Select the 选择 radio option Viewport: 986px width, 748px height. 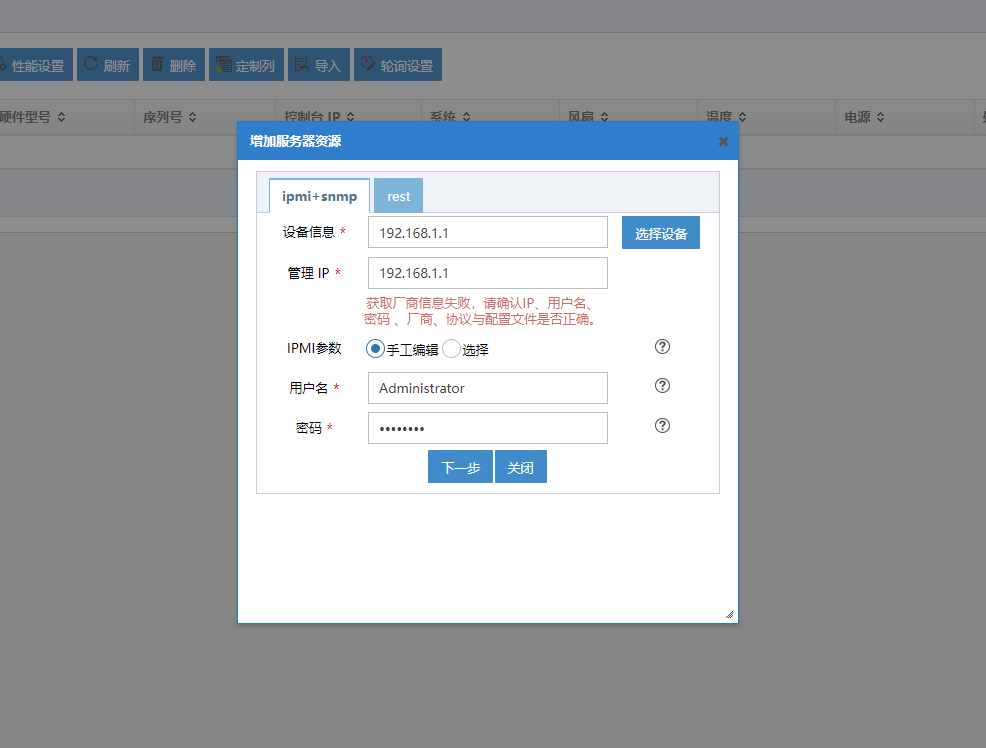[451, 349]
